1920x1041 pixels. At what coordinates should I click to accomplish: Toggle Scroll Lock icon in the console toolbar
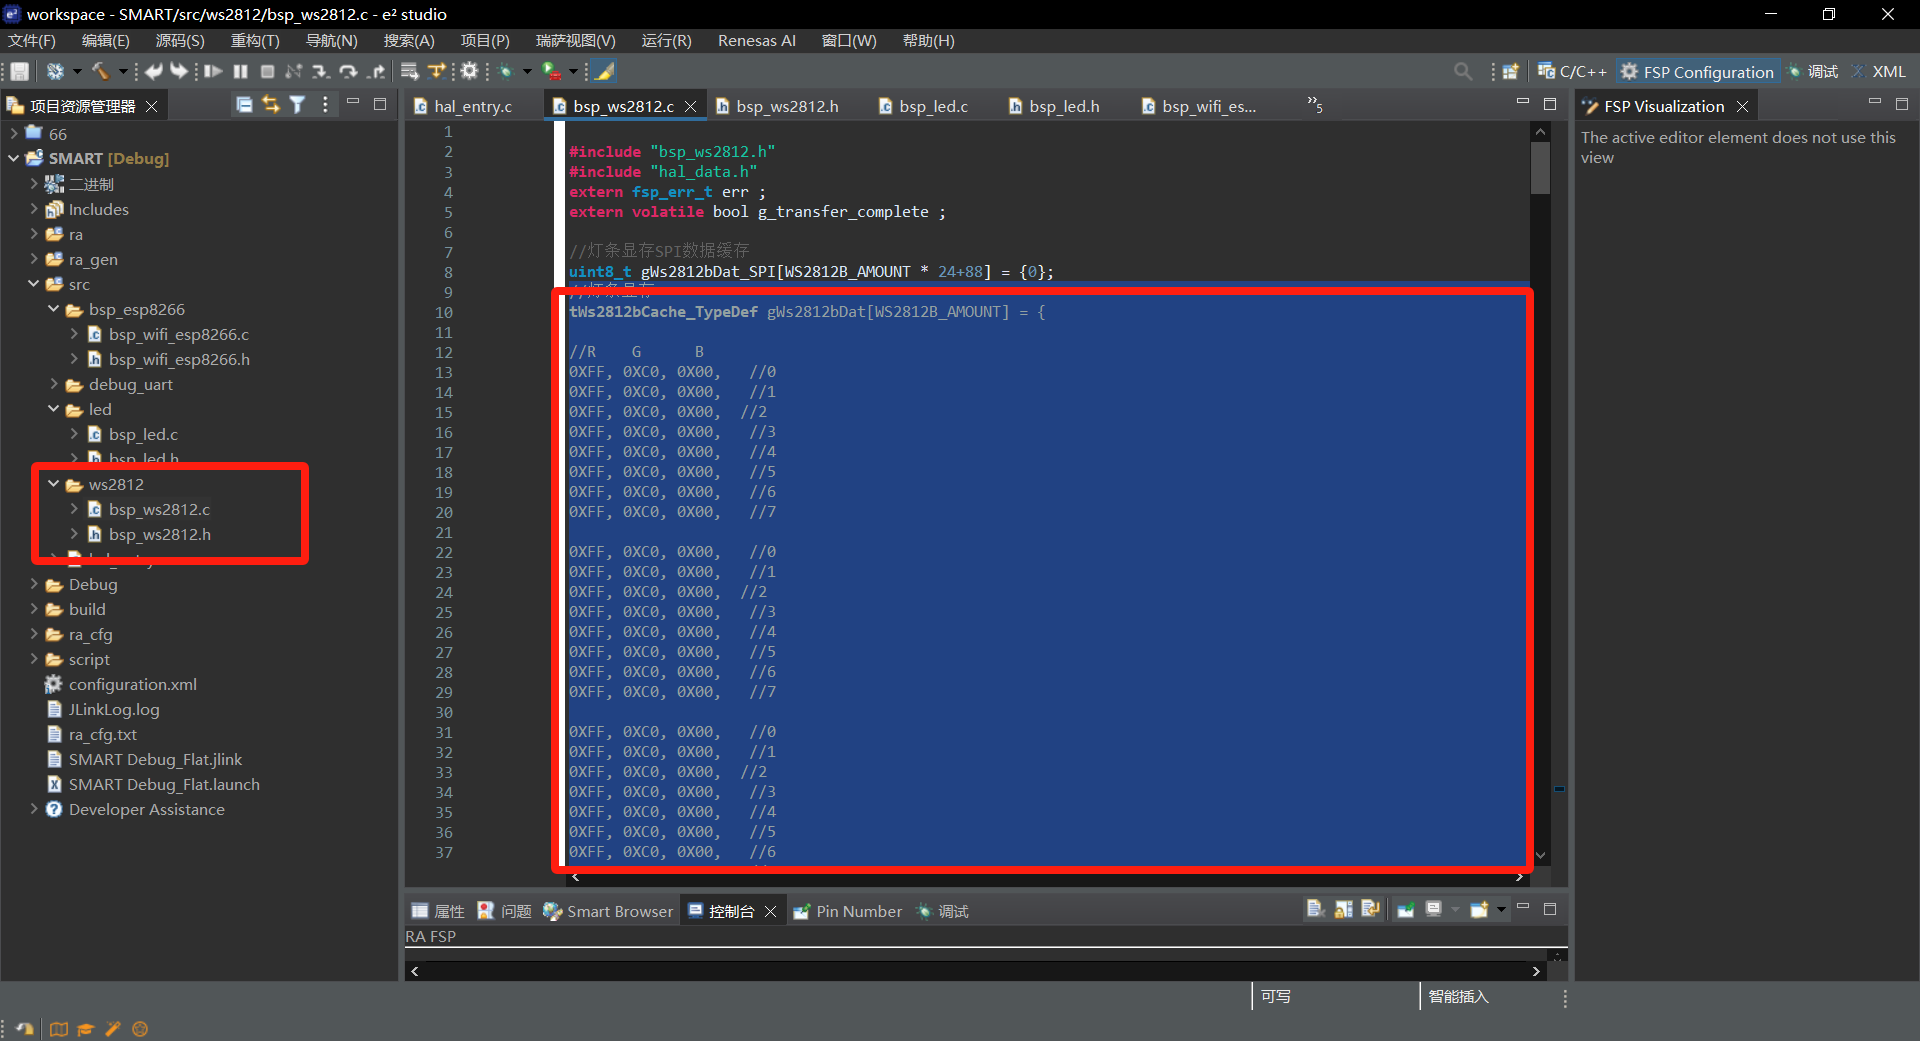click(x=1343, y=909)
